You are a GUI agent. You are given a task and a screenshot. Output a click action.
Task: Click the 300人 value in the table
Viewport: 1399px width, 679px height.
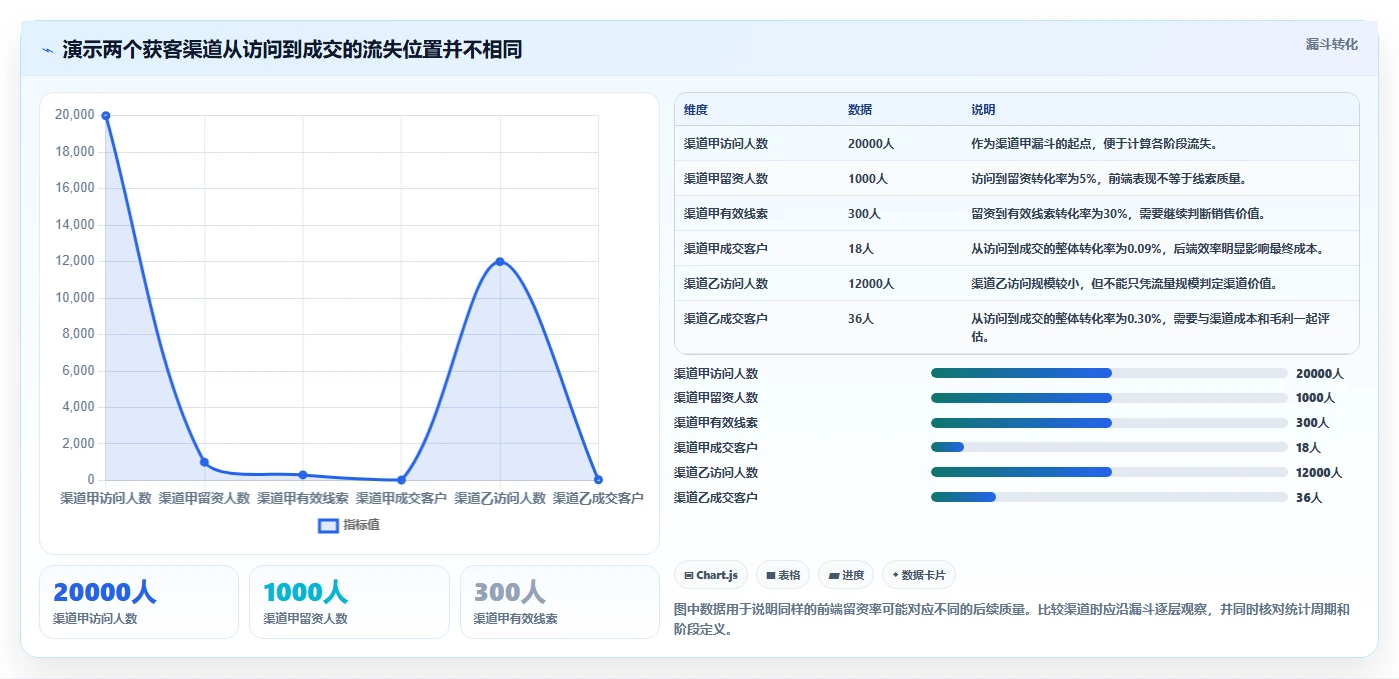coord(864,214)
